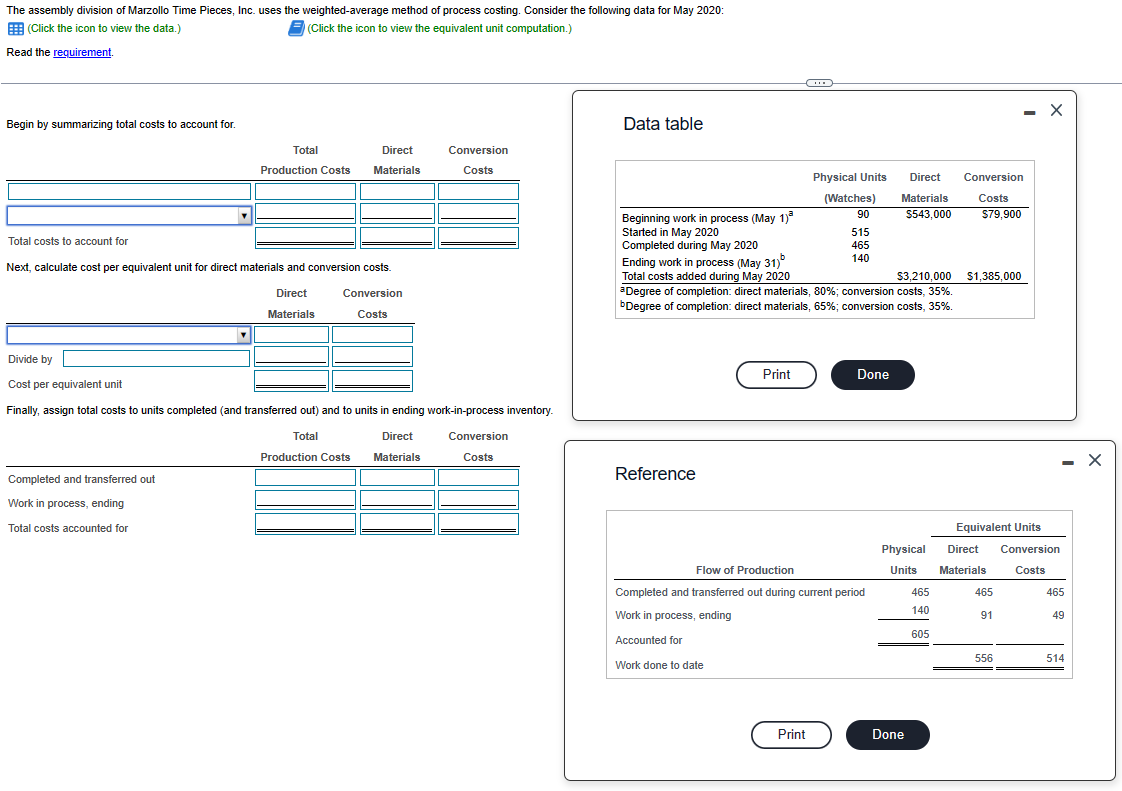1122x791 pixels.
Task: Minimize the Reference window
Action: [1066, 460]
